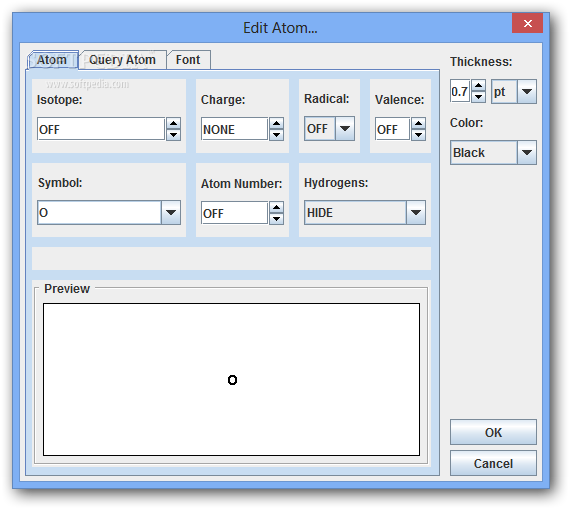Open the Query Atom tab
Viewport: 570px width, 509px height.
coord(123,60)
